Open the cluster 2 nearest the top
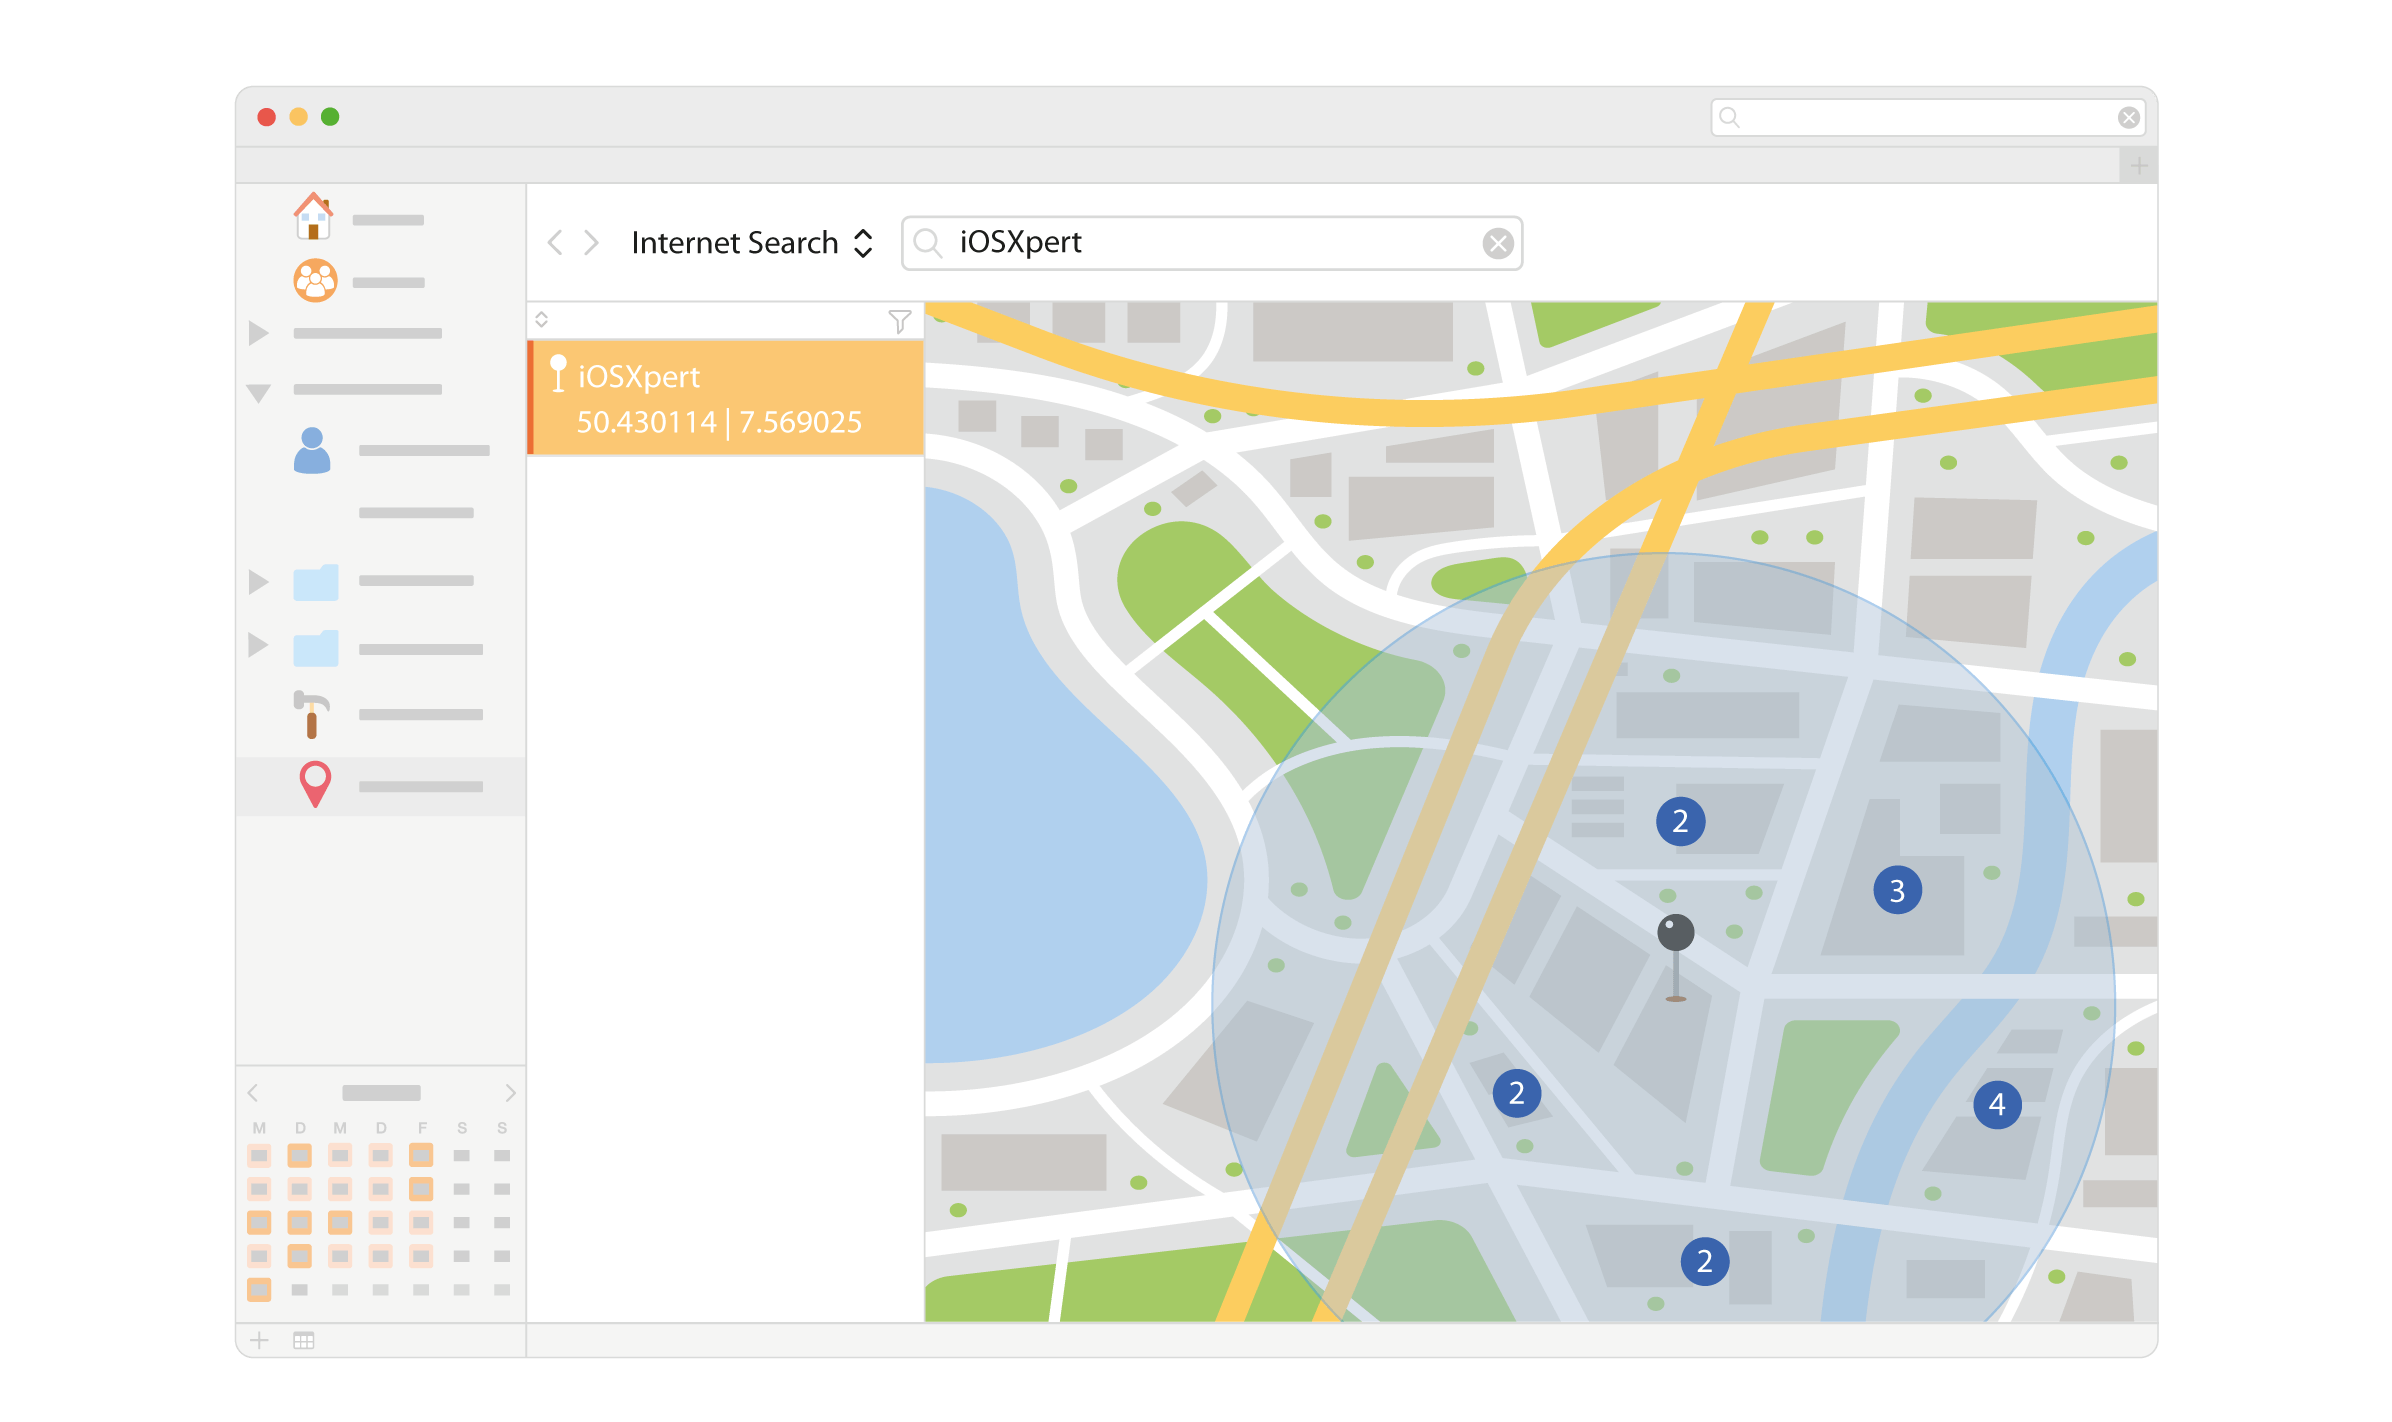Screen dimensions: 2392x1422 [x=1680, y=821]
